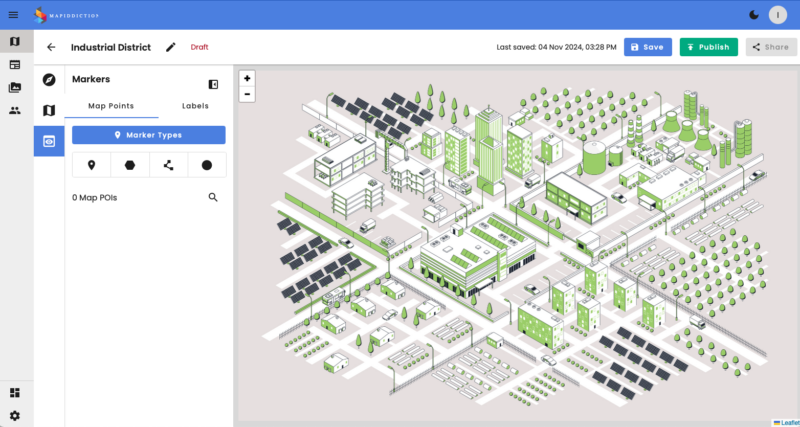This screenshot has width=800, height=427.
Task: Search Map POIs with the magnifier icon
Action: click(213, 198)
